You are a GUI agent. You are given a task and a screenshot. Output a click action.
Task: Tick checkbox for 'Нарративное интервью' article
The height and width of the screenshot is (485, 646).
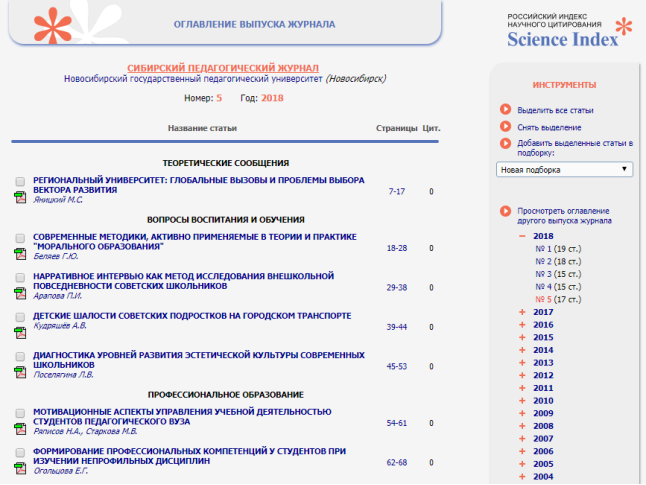coord(20,277)
